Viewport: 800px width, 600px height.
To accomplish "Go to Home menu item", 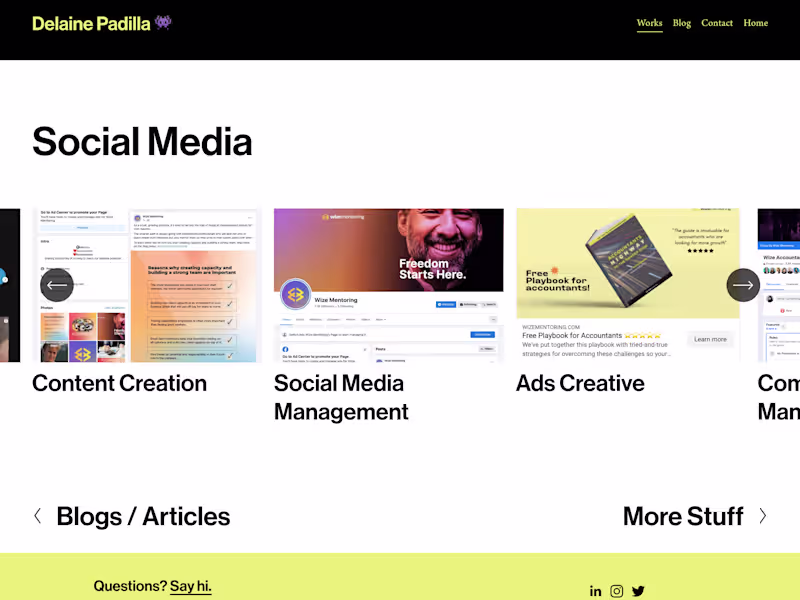I will [756, 23].
